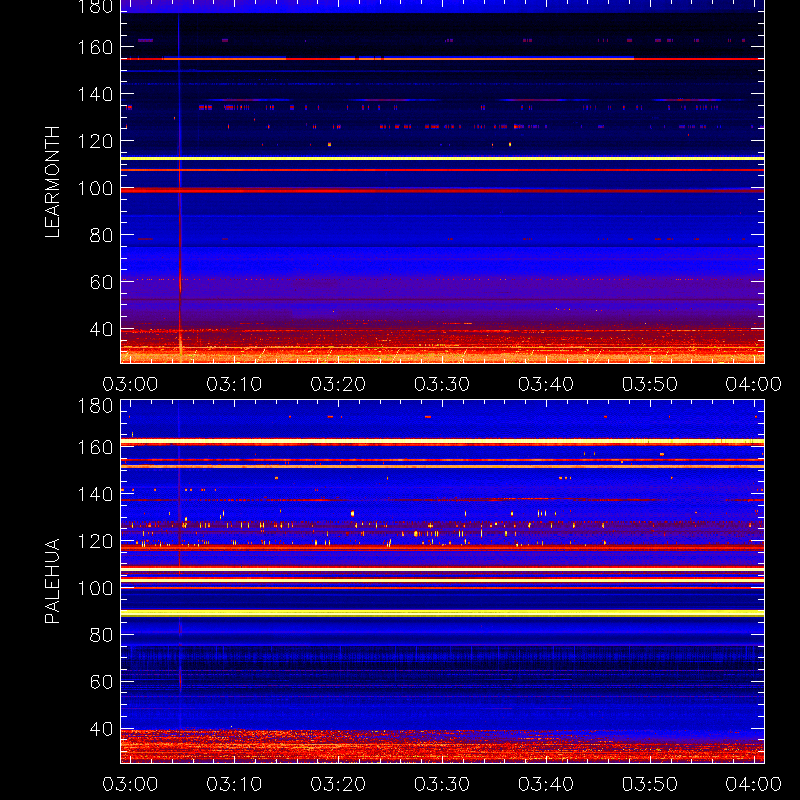The height and width of the screenshot is (800, 800).
Task: Select the 40 frequency label on Learmonth plot
Action: click(101, 329)
